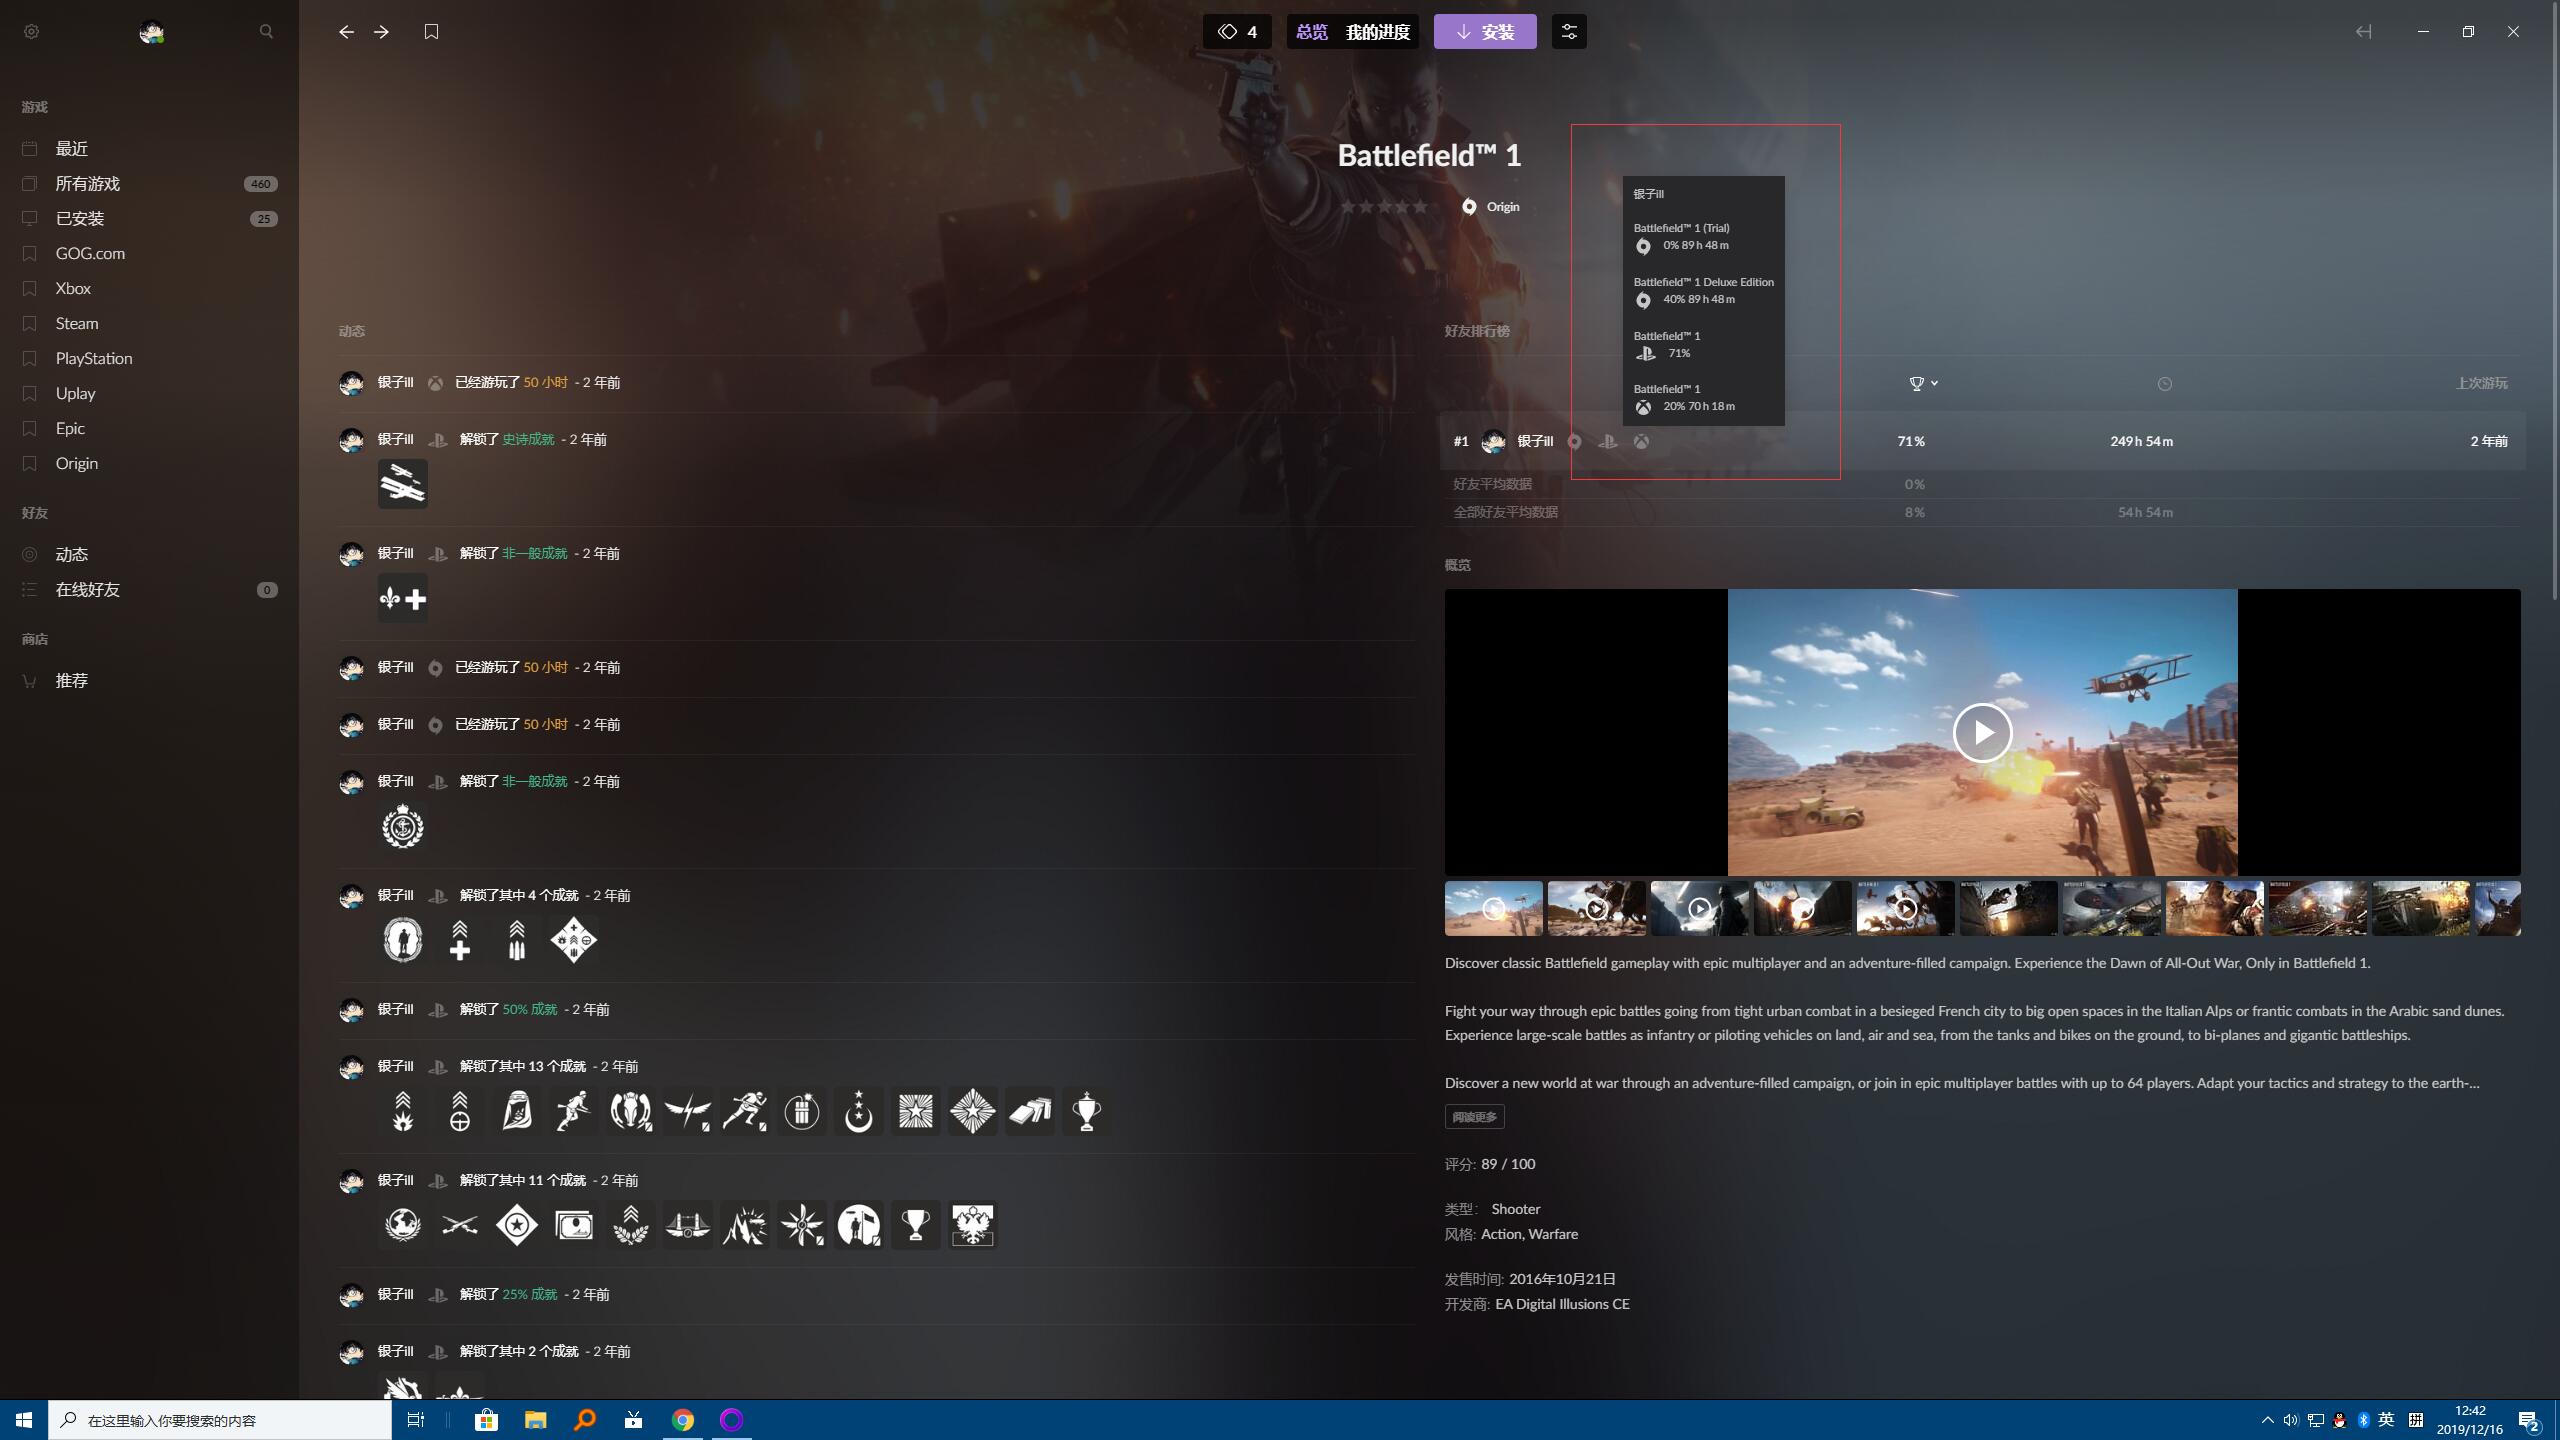Image resolution: width=2560 pixels, height=1440 pixels.
Task: Switch to the 总览 tab
Action: point(1311,32)
